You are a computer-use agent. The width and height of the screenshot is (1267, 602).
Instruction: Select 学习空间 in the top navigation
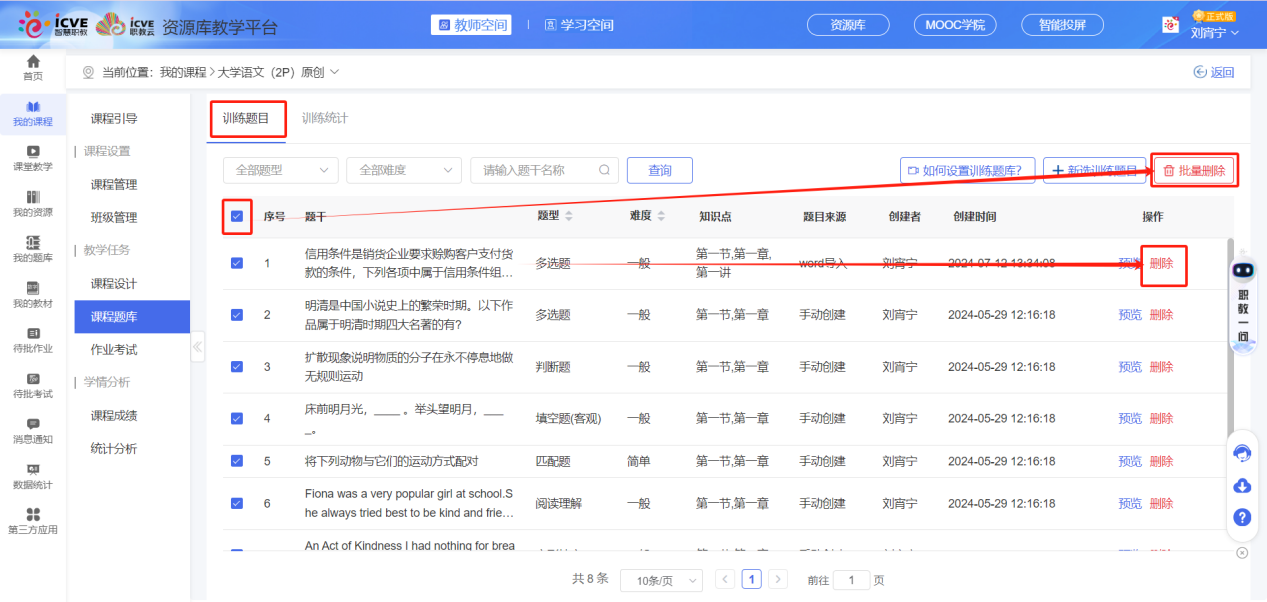click(579, 25)
